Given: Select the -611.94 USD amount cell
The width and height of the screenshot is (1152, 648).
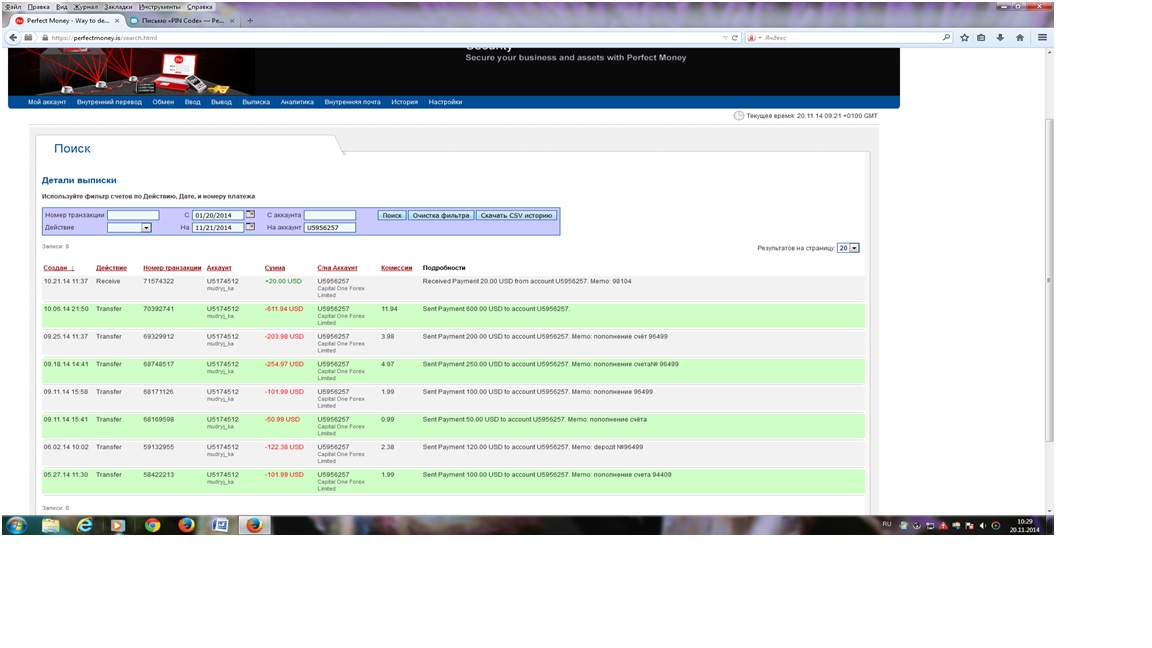Looking at the screenshot, I should [284, 309].
